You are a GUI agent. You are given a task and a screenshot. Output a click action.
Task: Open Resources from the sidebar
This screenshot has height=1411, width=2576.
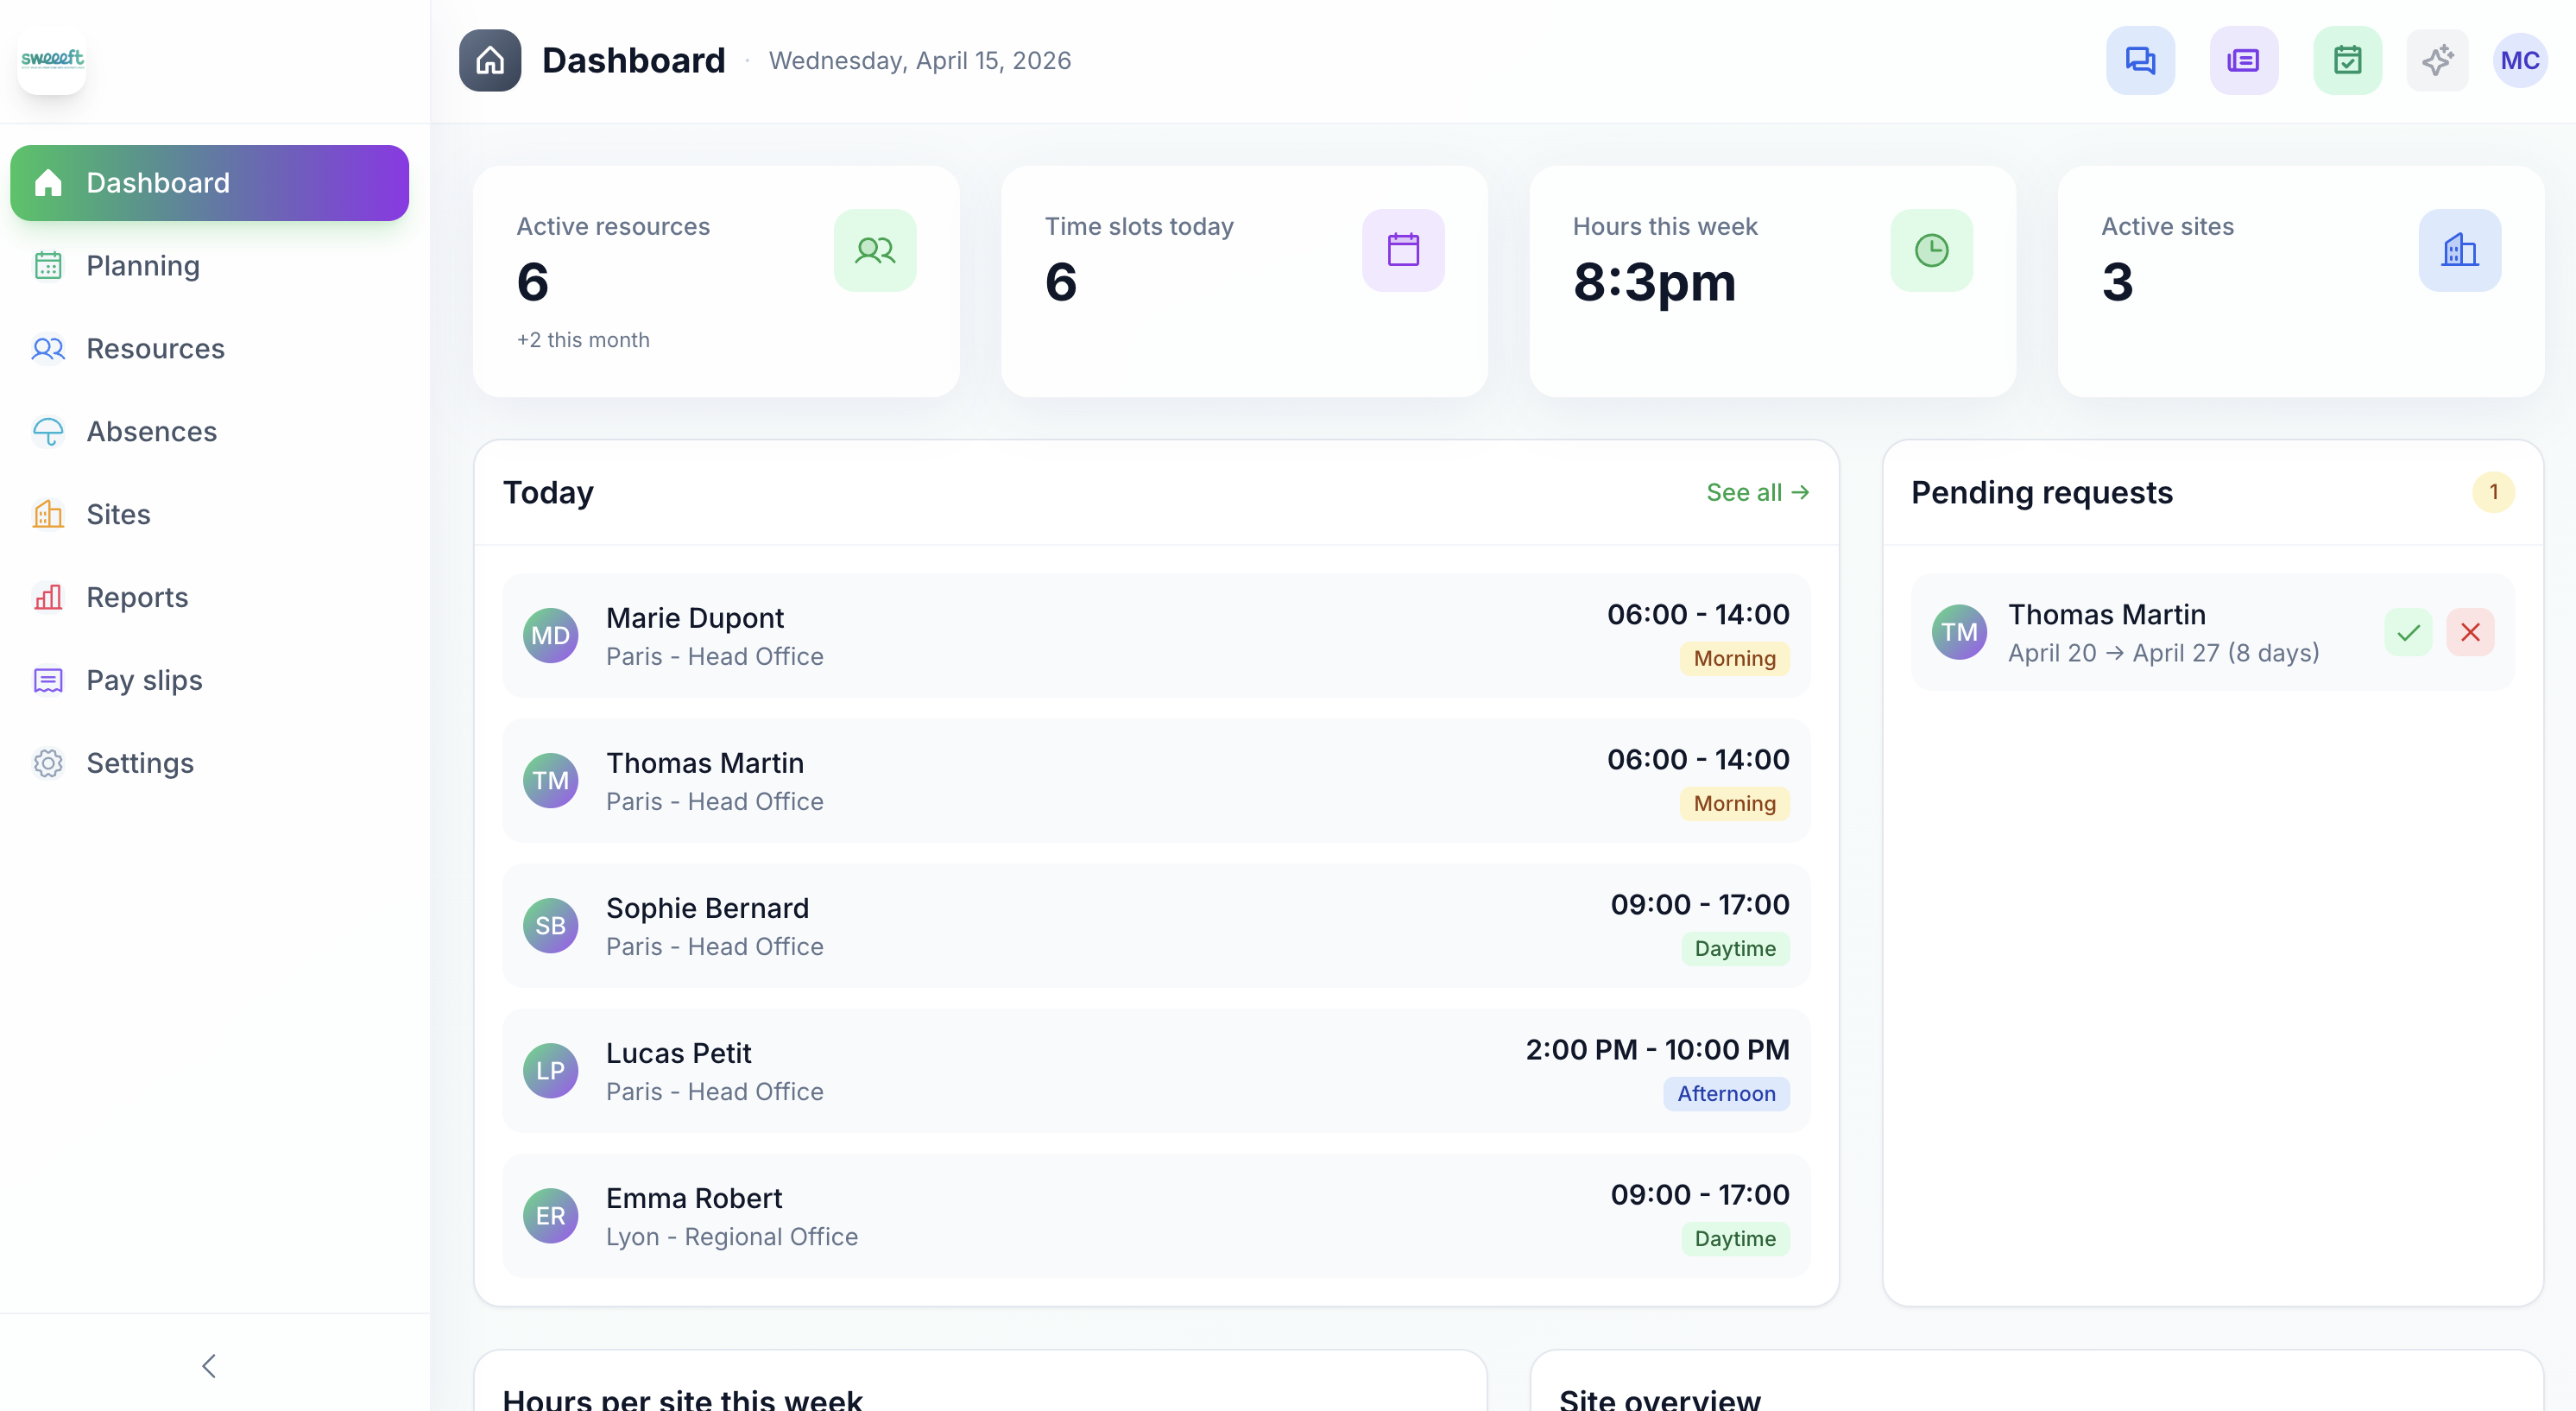(155, 348)
